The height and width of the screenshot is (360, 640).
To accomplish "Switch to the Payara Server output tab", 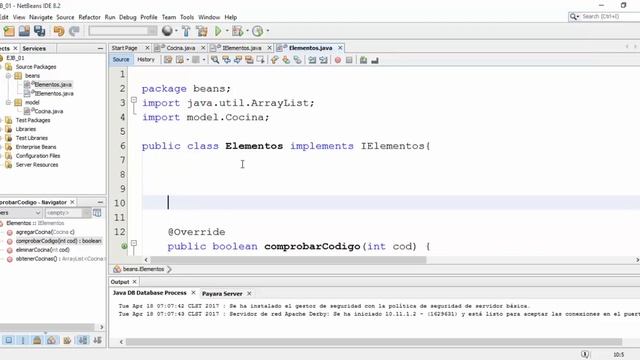I will (x=222, y=293).
